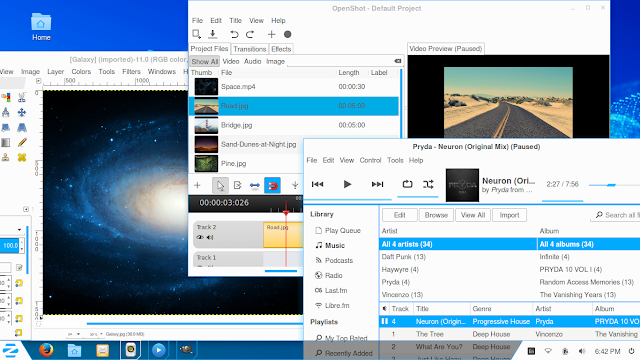Viewport: 640px width, 360px height.
Task: Click the resize arrows tool in timeline toolbar
Action: click(255, 186)
